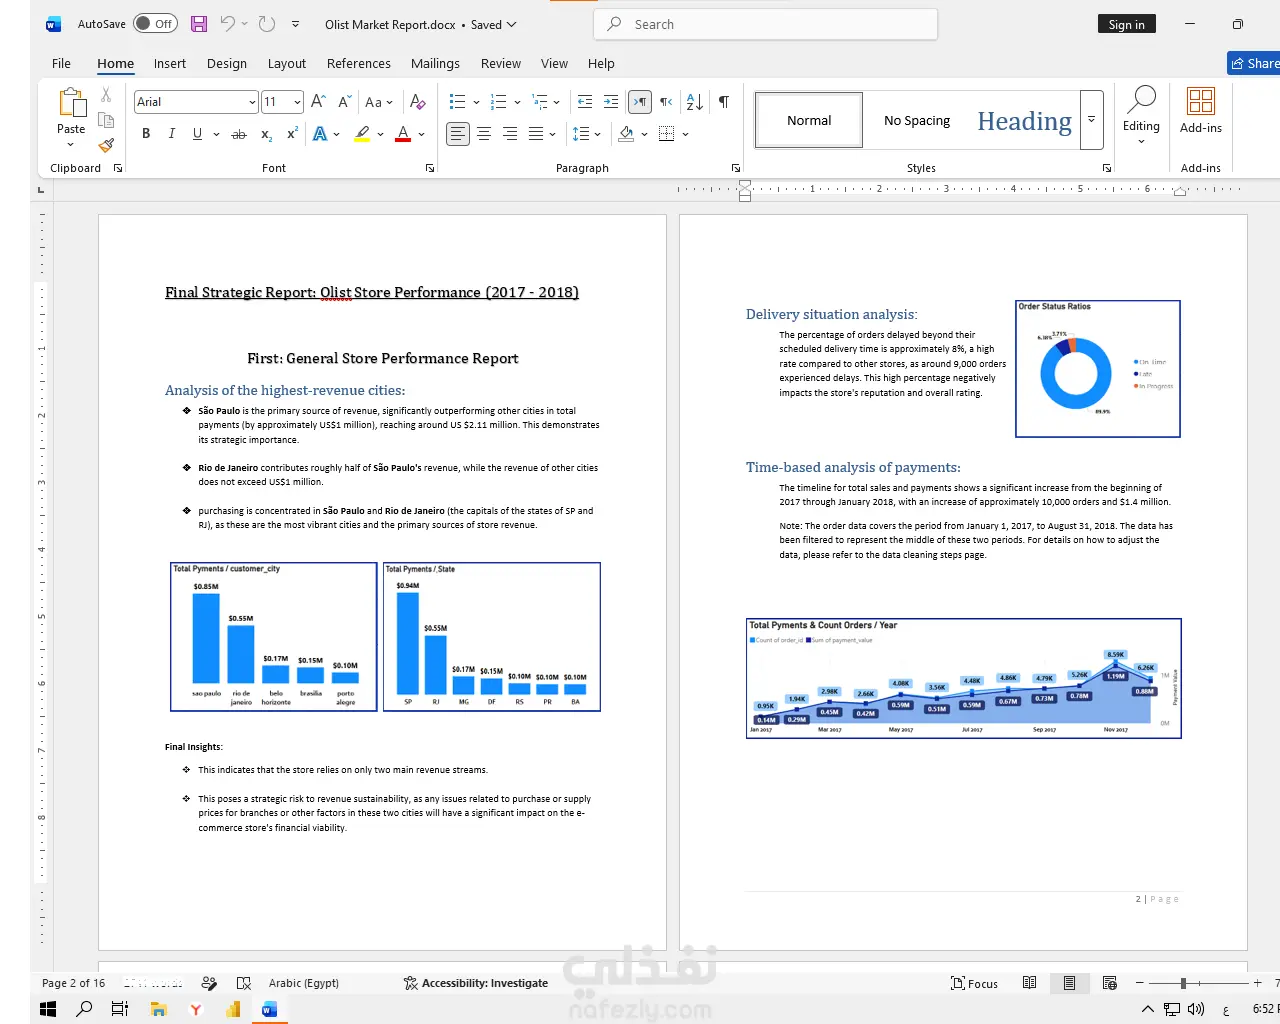Apply the No Spacing style
This screenshot has height=1024, width=1280.
(917, 120)
